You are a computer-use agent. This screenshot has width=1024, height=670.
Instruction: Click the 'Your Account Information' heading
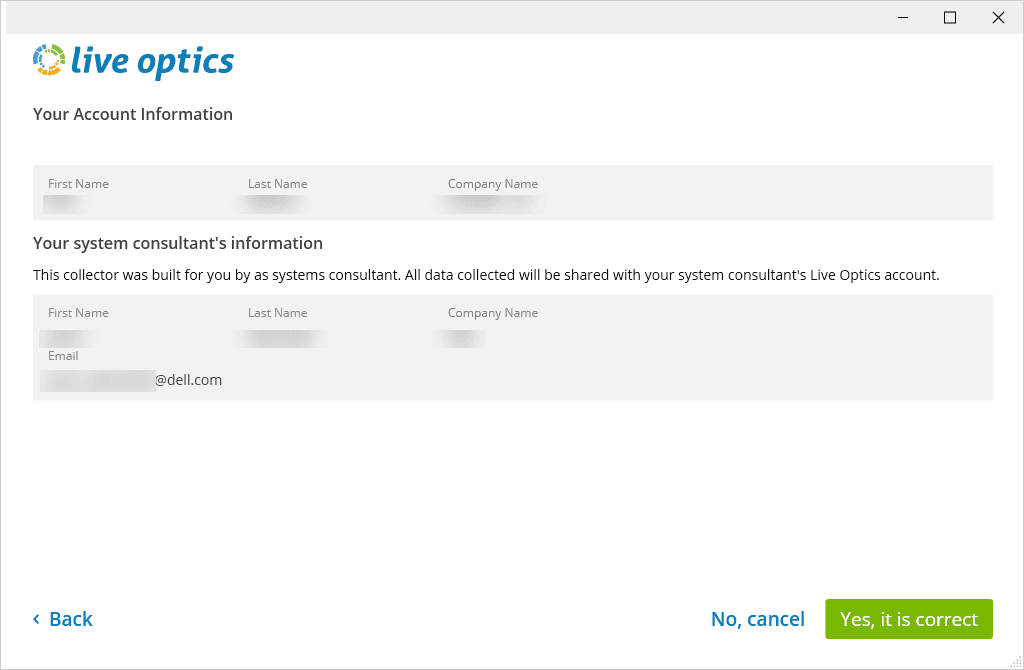tap(133, 114)
